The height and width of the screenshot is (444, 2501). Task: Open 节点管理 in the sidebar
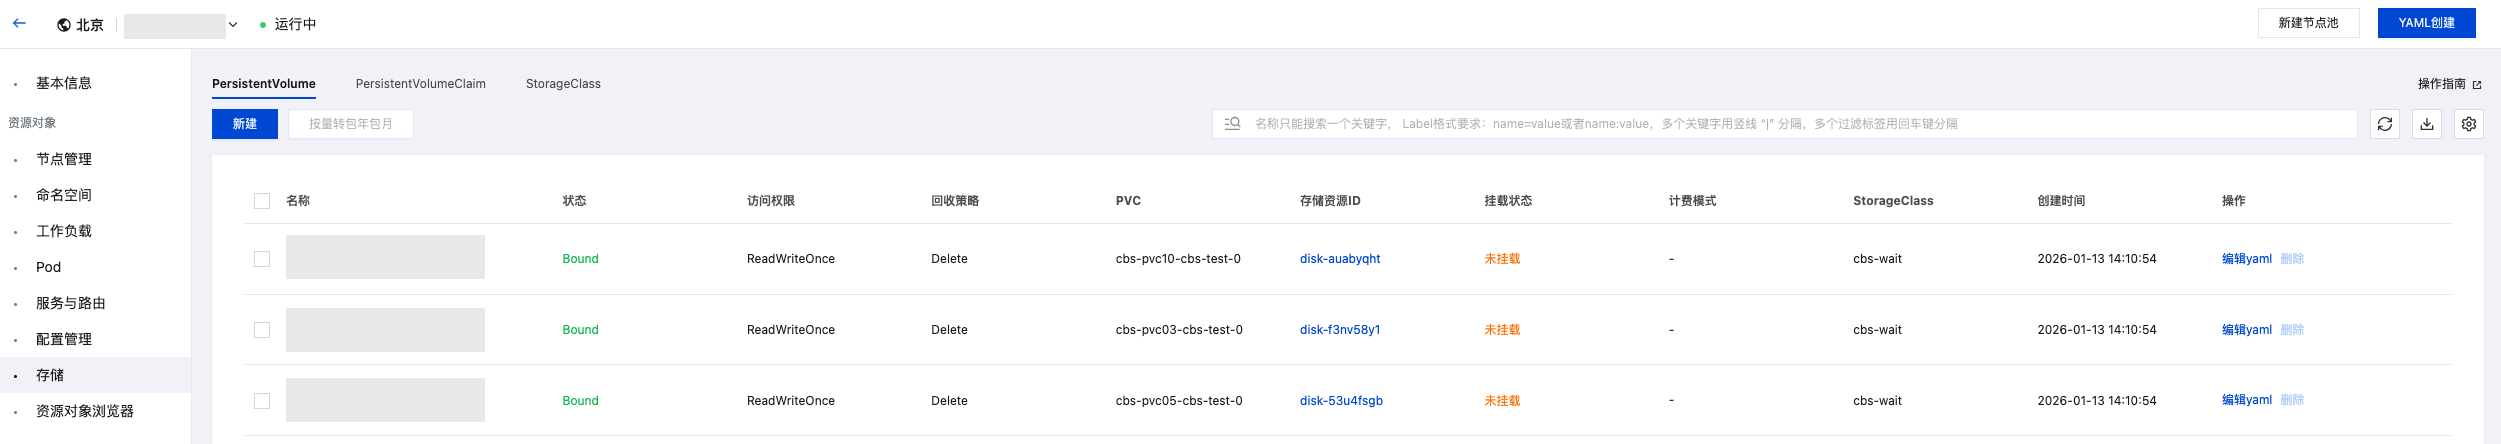64,159
